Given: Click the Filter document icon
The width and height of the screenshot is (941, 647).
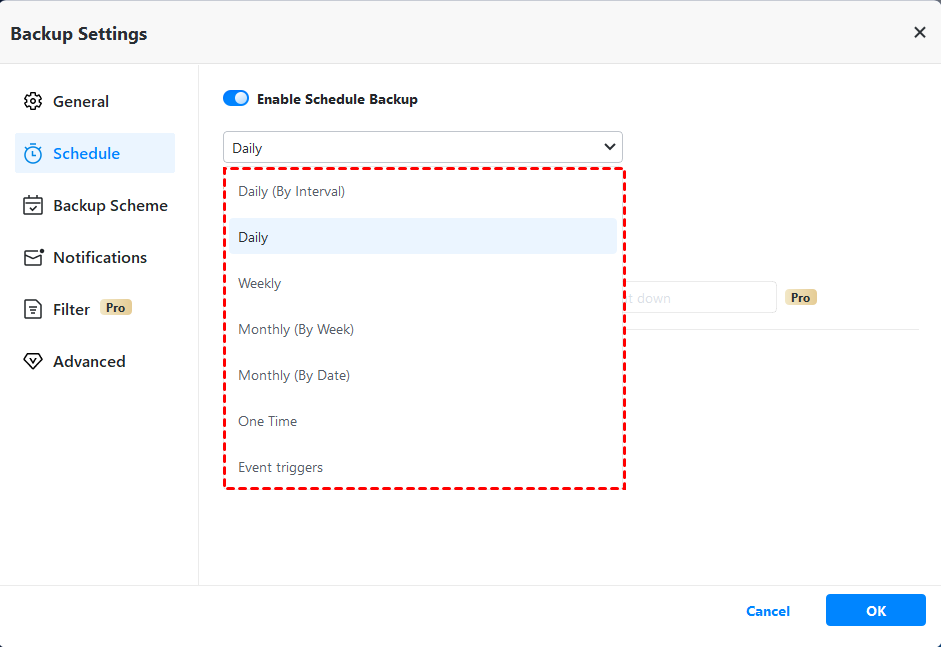Looking at the screenshot, I should pos(33,309).
